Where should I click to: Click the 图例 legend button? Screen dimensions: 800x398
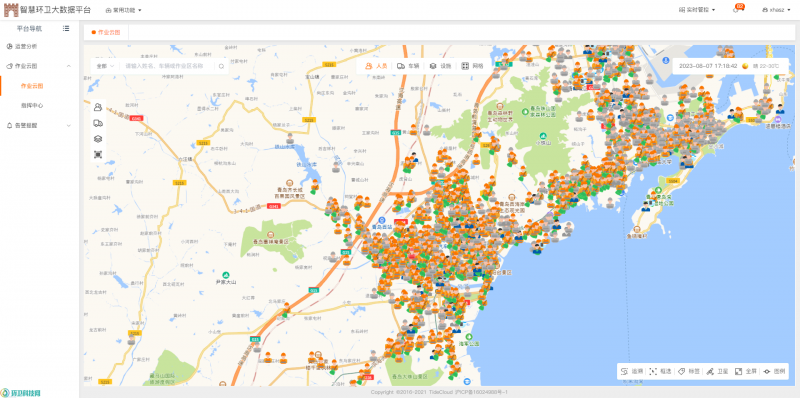[774, 371]
